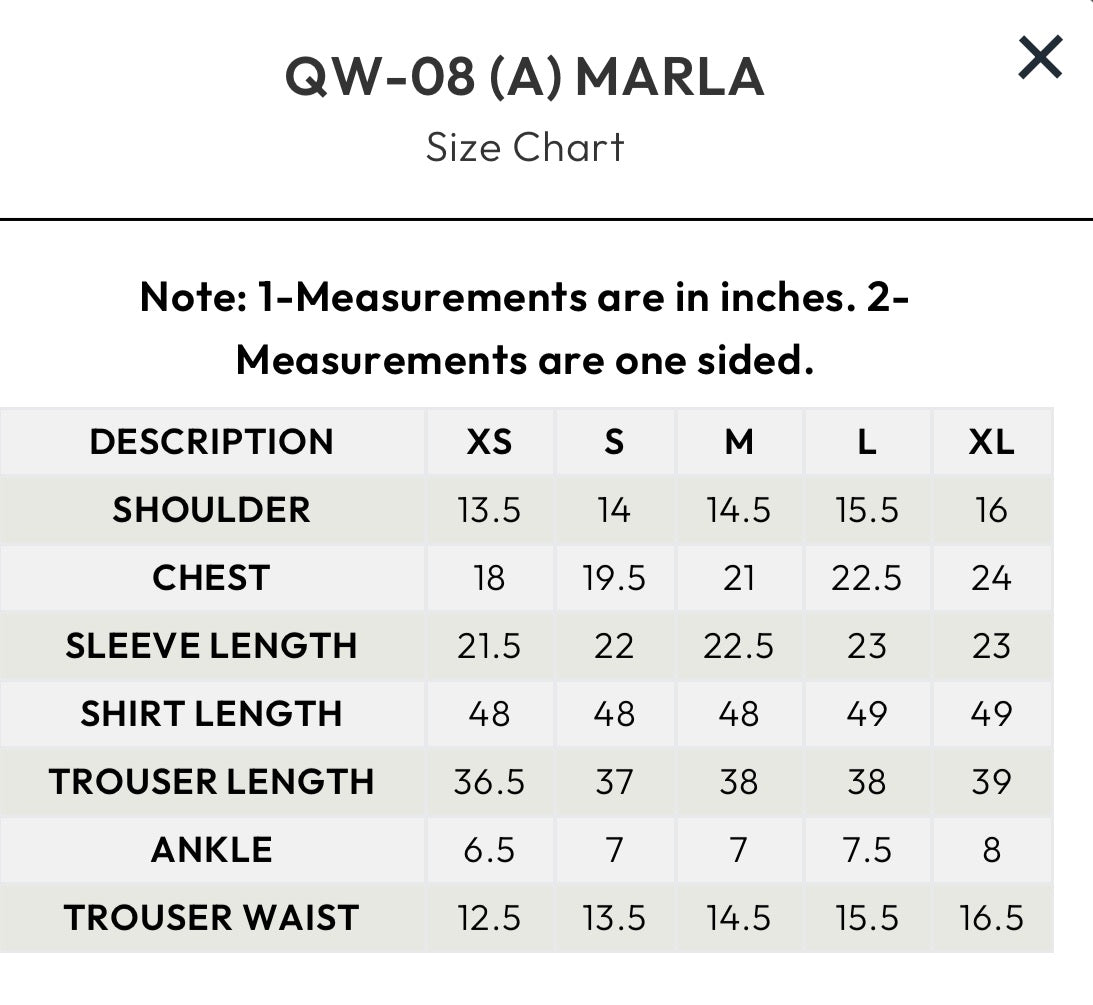Click the TROUSER LENGTH row label
The width and height of the screenshot is (1093, 1005).
click(x=211, y=782)
